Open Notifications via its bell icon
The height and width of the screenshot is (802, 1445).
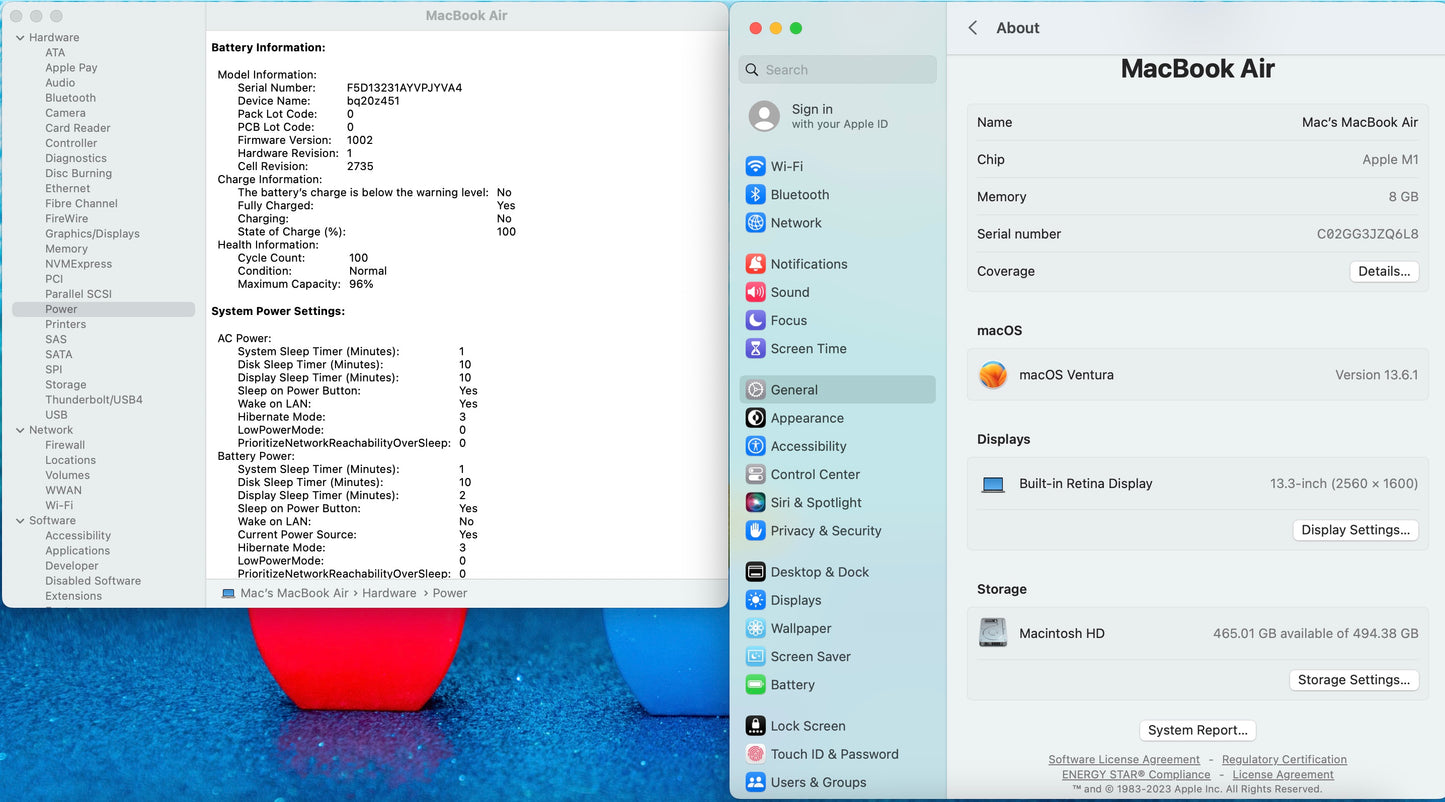(x=755, y=264)
